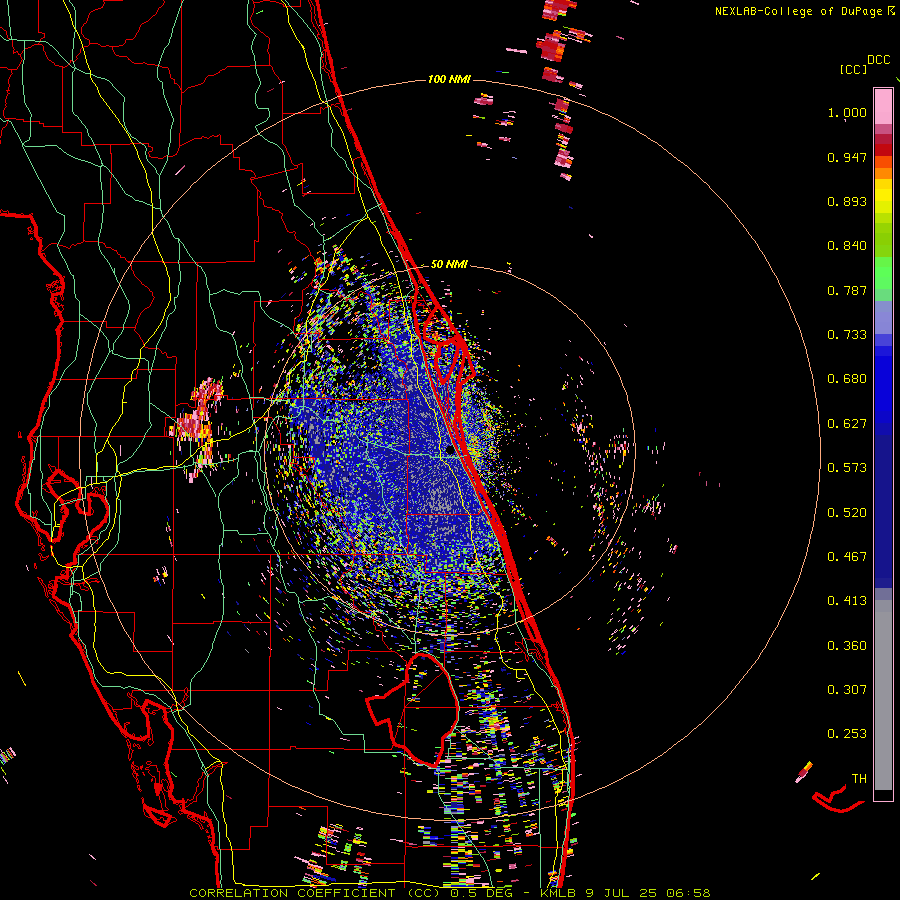Click the 100 NMI range ring label

pyautogui.click(x=449, y=79)
